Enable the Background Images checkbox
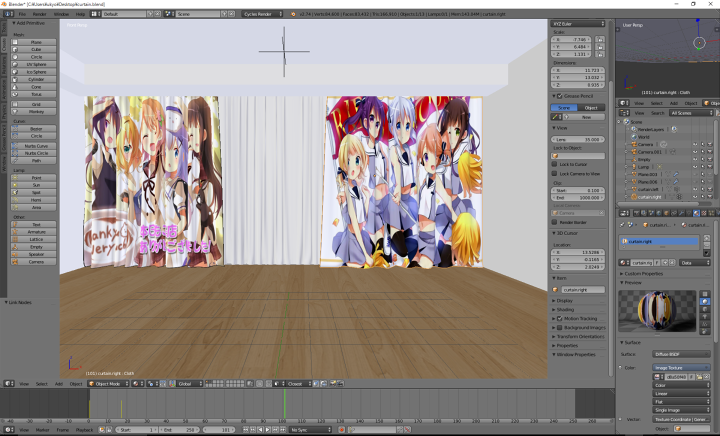 [560, 328]
